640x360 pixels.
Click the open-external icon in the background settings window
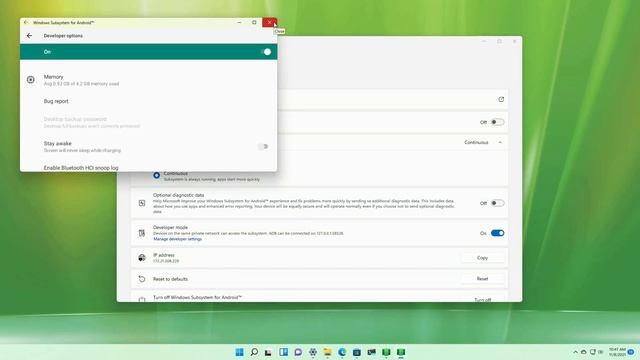[501, 99]
